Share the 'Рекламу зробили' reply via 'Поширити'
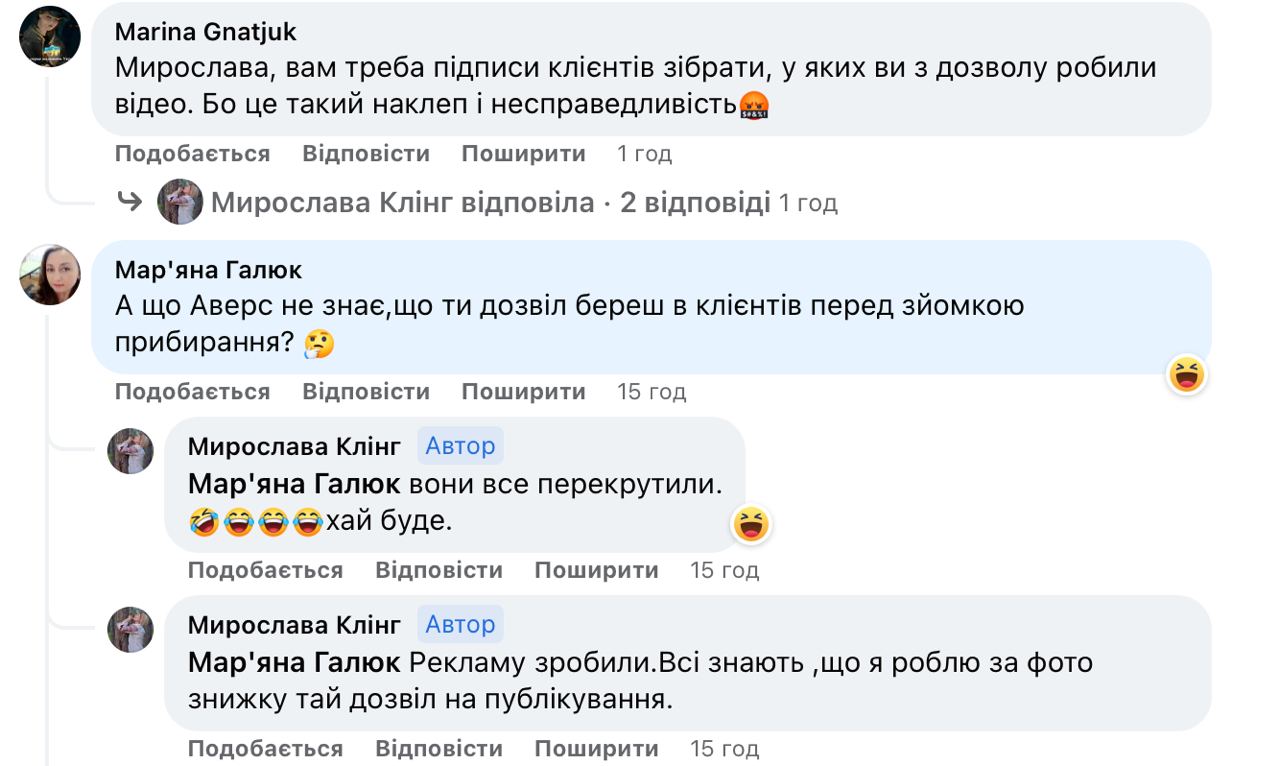Screen dimensions: 1280x766 tap(596, 748)
